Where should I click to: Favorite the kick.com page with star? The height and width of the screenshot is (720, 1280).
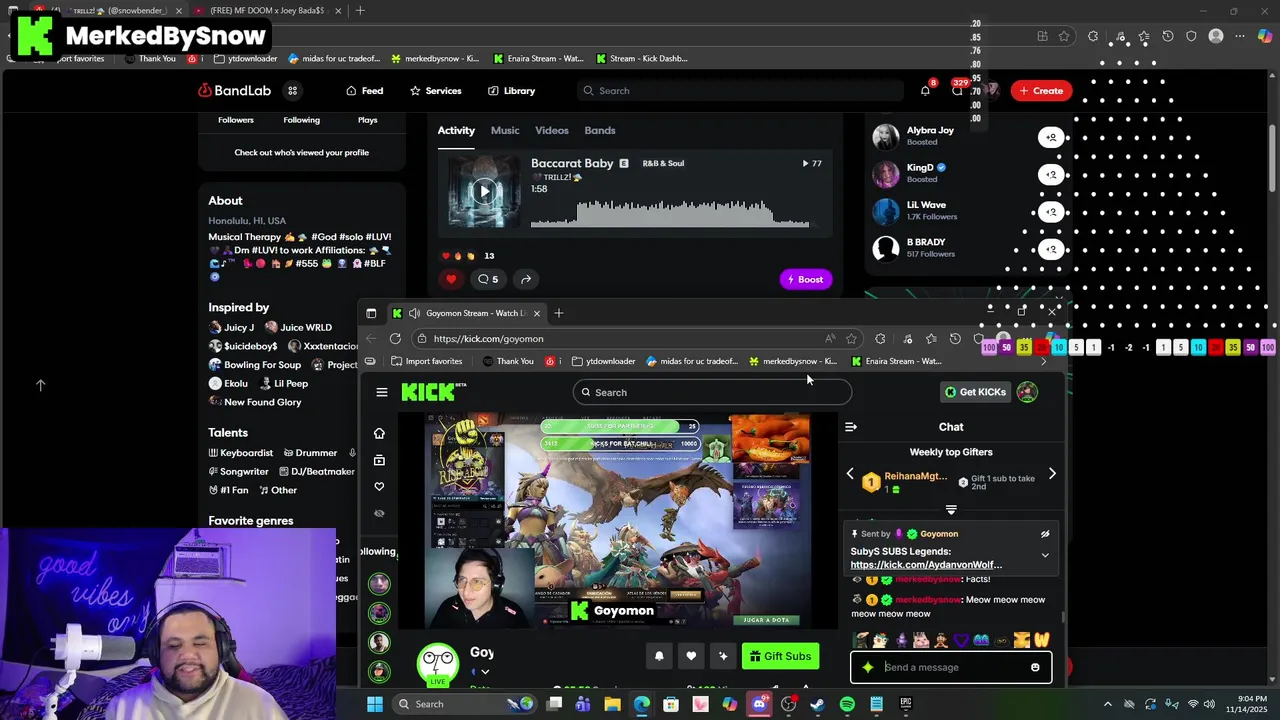pos(851,339)
